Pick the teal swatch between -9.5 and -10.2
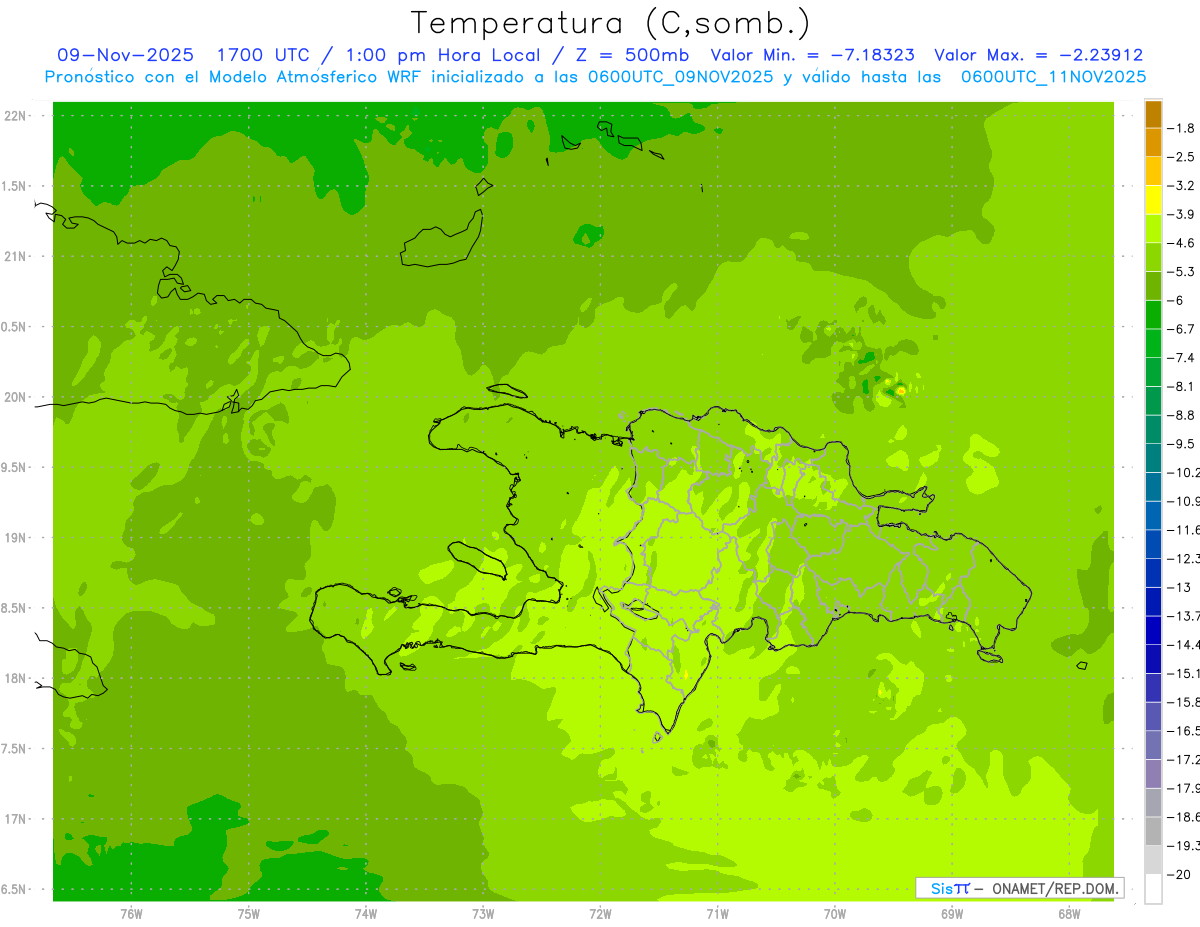This screenshot has width=1200, height=927. click(x=1153, y=458)
